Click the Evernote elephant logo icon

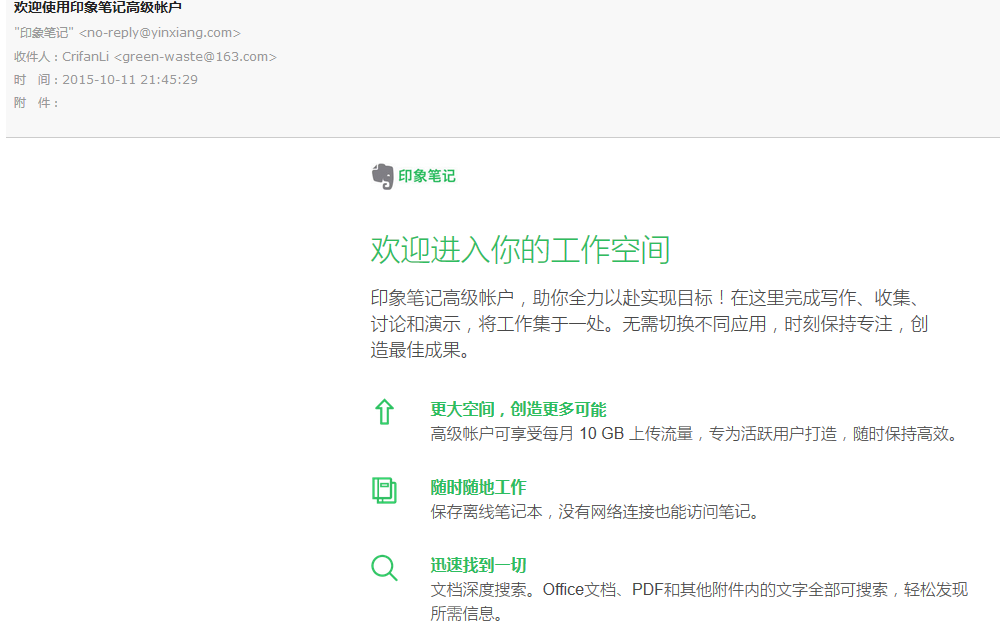(383, 176)
